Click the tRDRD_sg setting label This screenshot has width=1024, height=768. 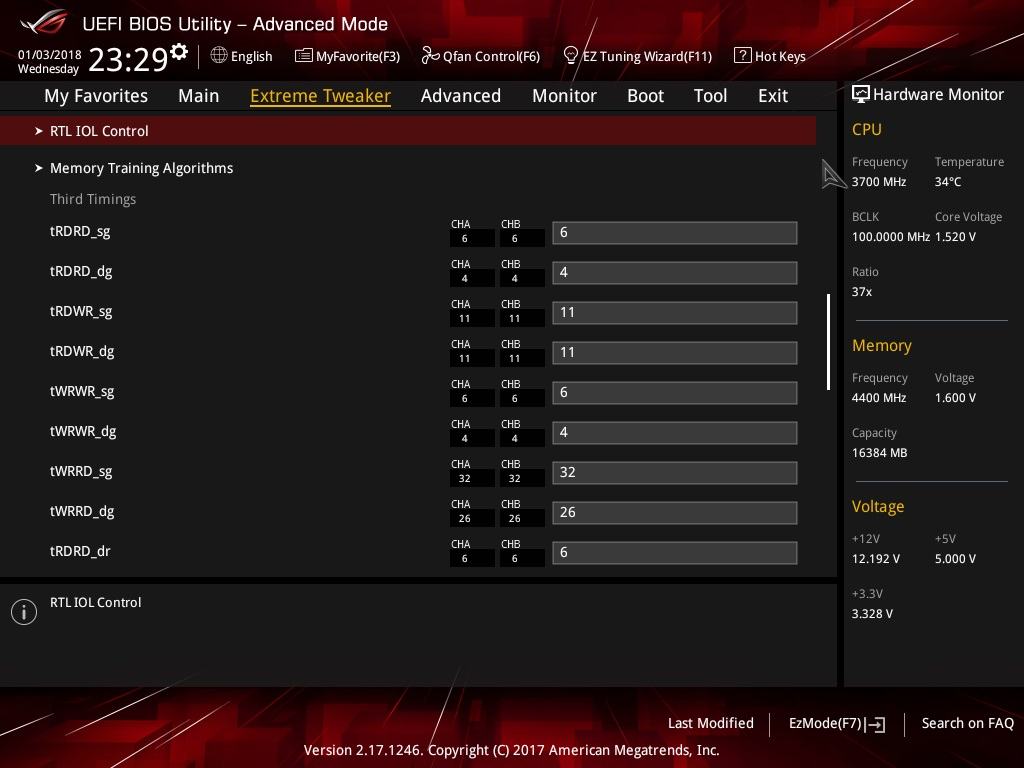click(80, 231)
